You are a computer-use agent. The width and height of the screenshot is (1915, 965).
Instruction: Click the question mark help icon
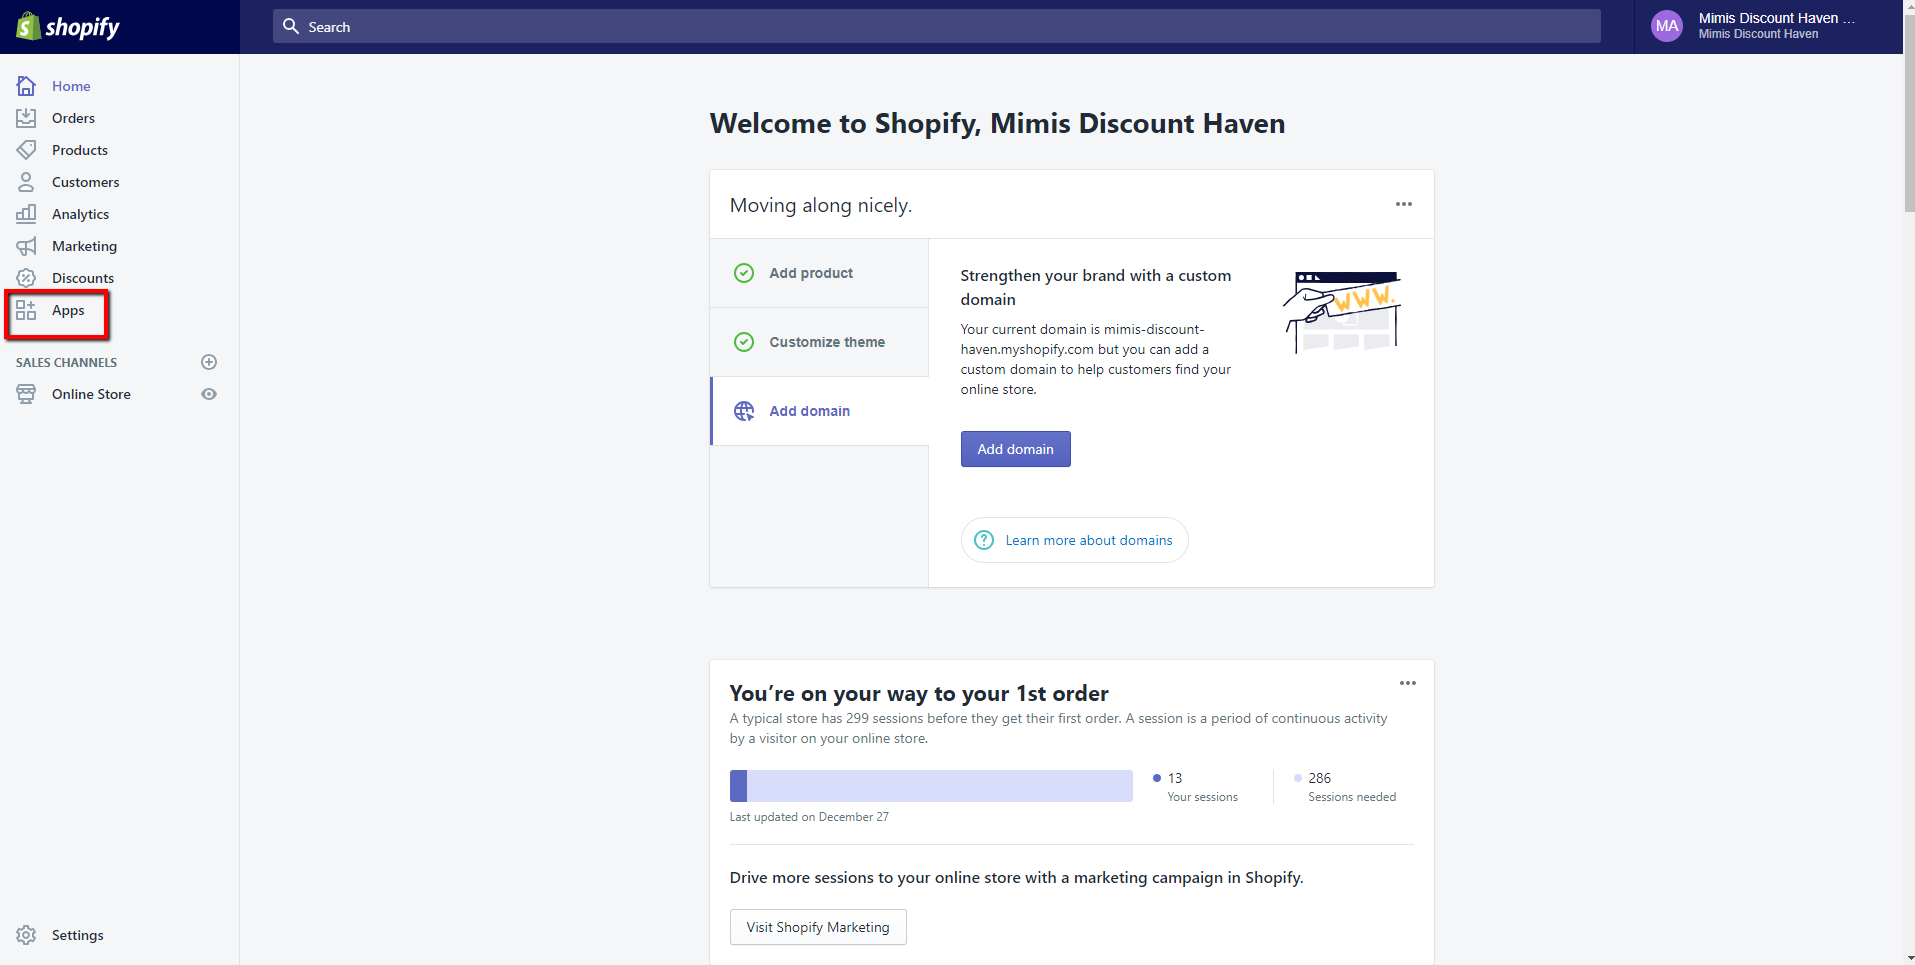coord(984,540)
